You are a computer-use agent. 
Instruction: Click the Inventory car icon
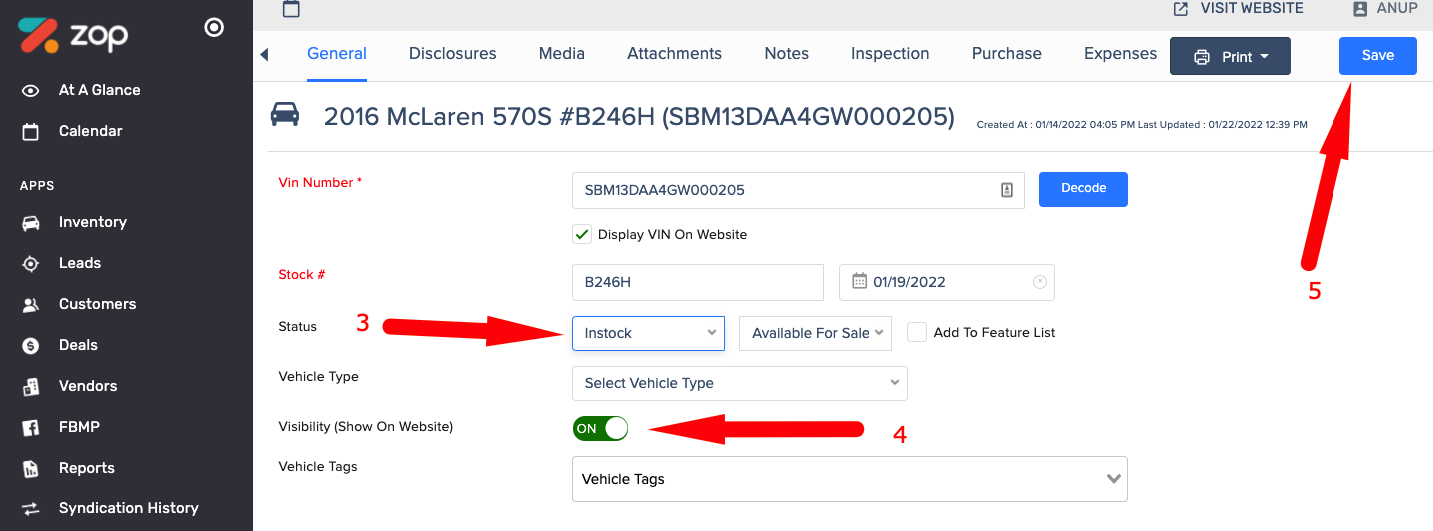(x=31, y=222)
